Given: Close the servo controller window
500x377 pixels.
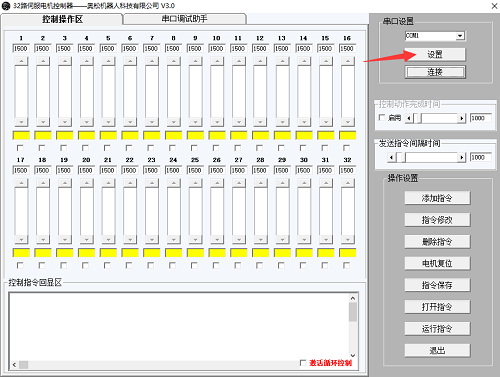Looking at the screenshot, I should tap(494, 6).
